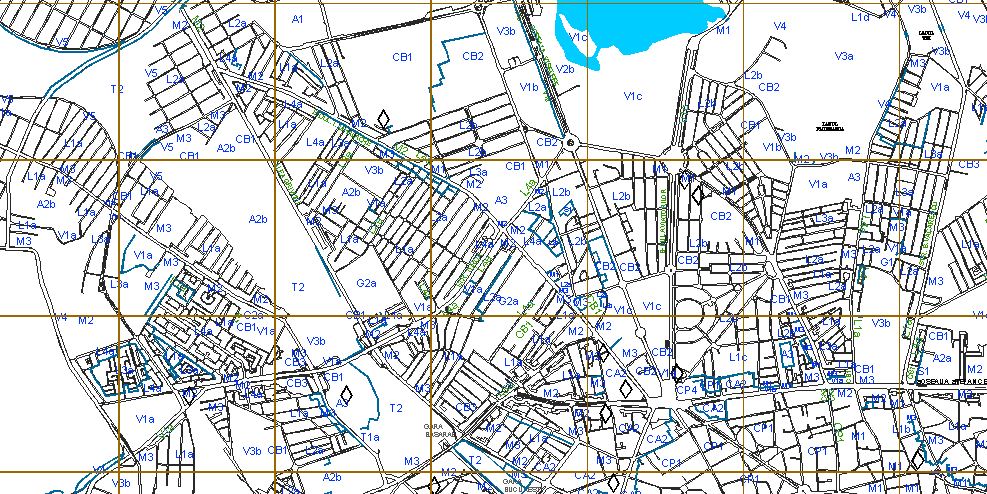
Task: Select the diamond marker left of T1a
Action: pos(345,397)
